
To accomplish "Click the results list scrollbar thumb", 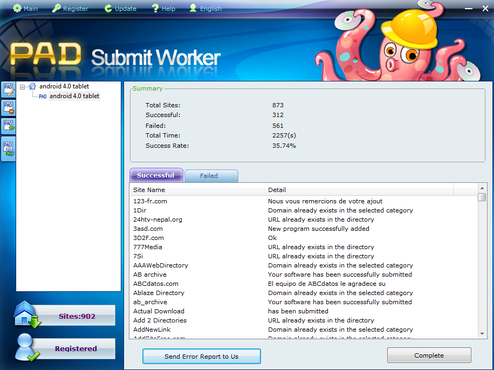I will 482,197.
